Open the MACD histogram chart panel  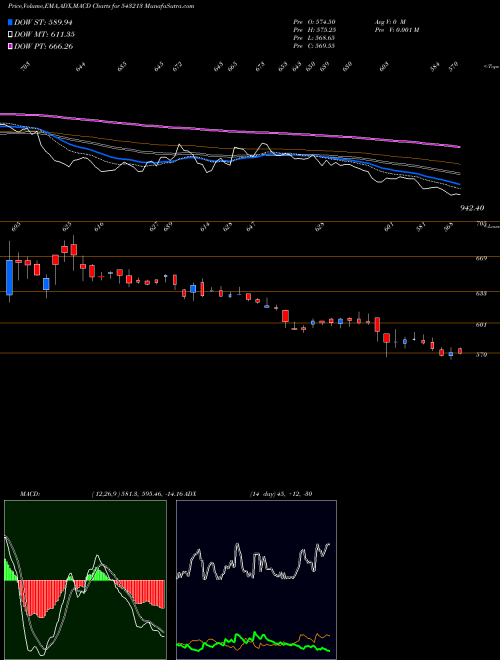click(85, 580)
